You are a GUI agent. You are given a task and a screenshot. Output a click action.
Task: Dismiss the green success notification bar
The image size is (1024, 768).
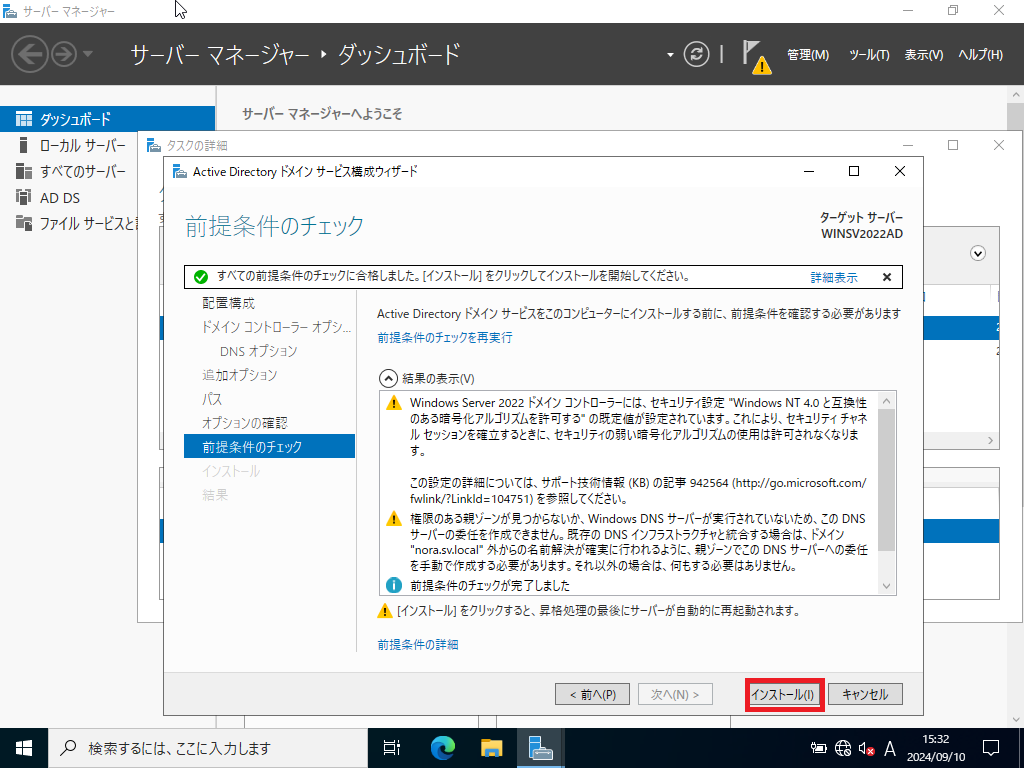coord(887,278)
